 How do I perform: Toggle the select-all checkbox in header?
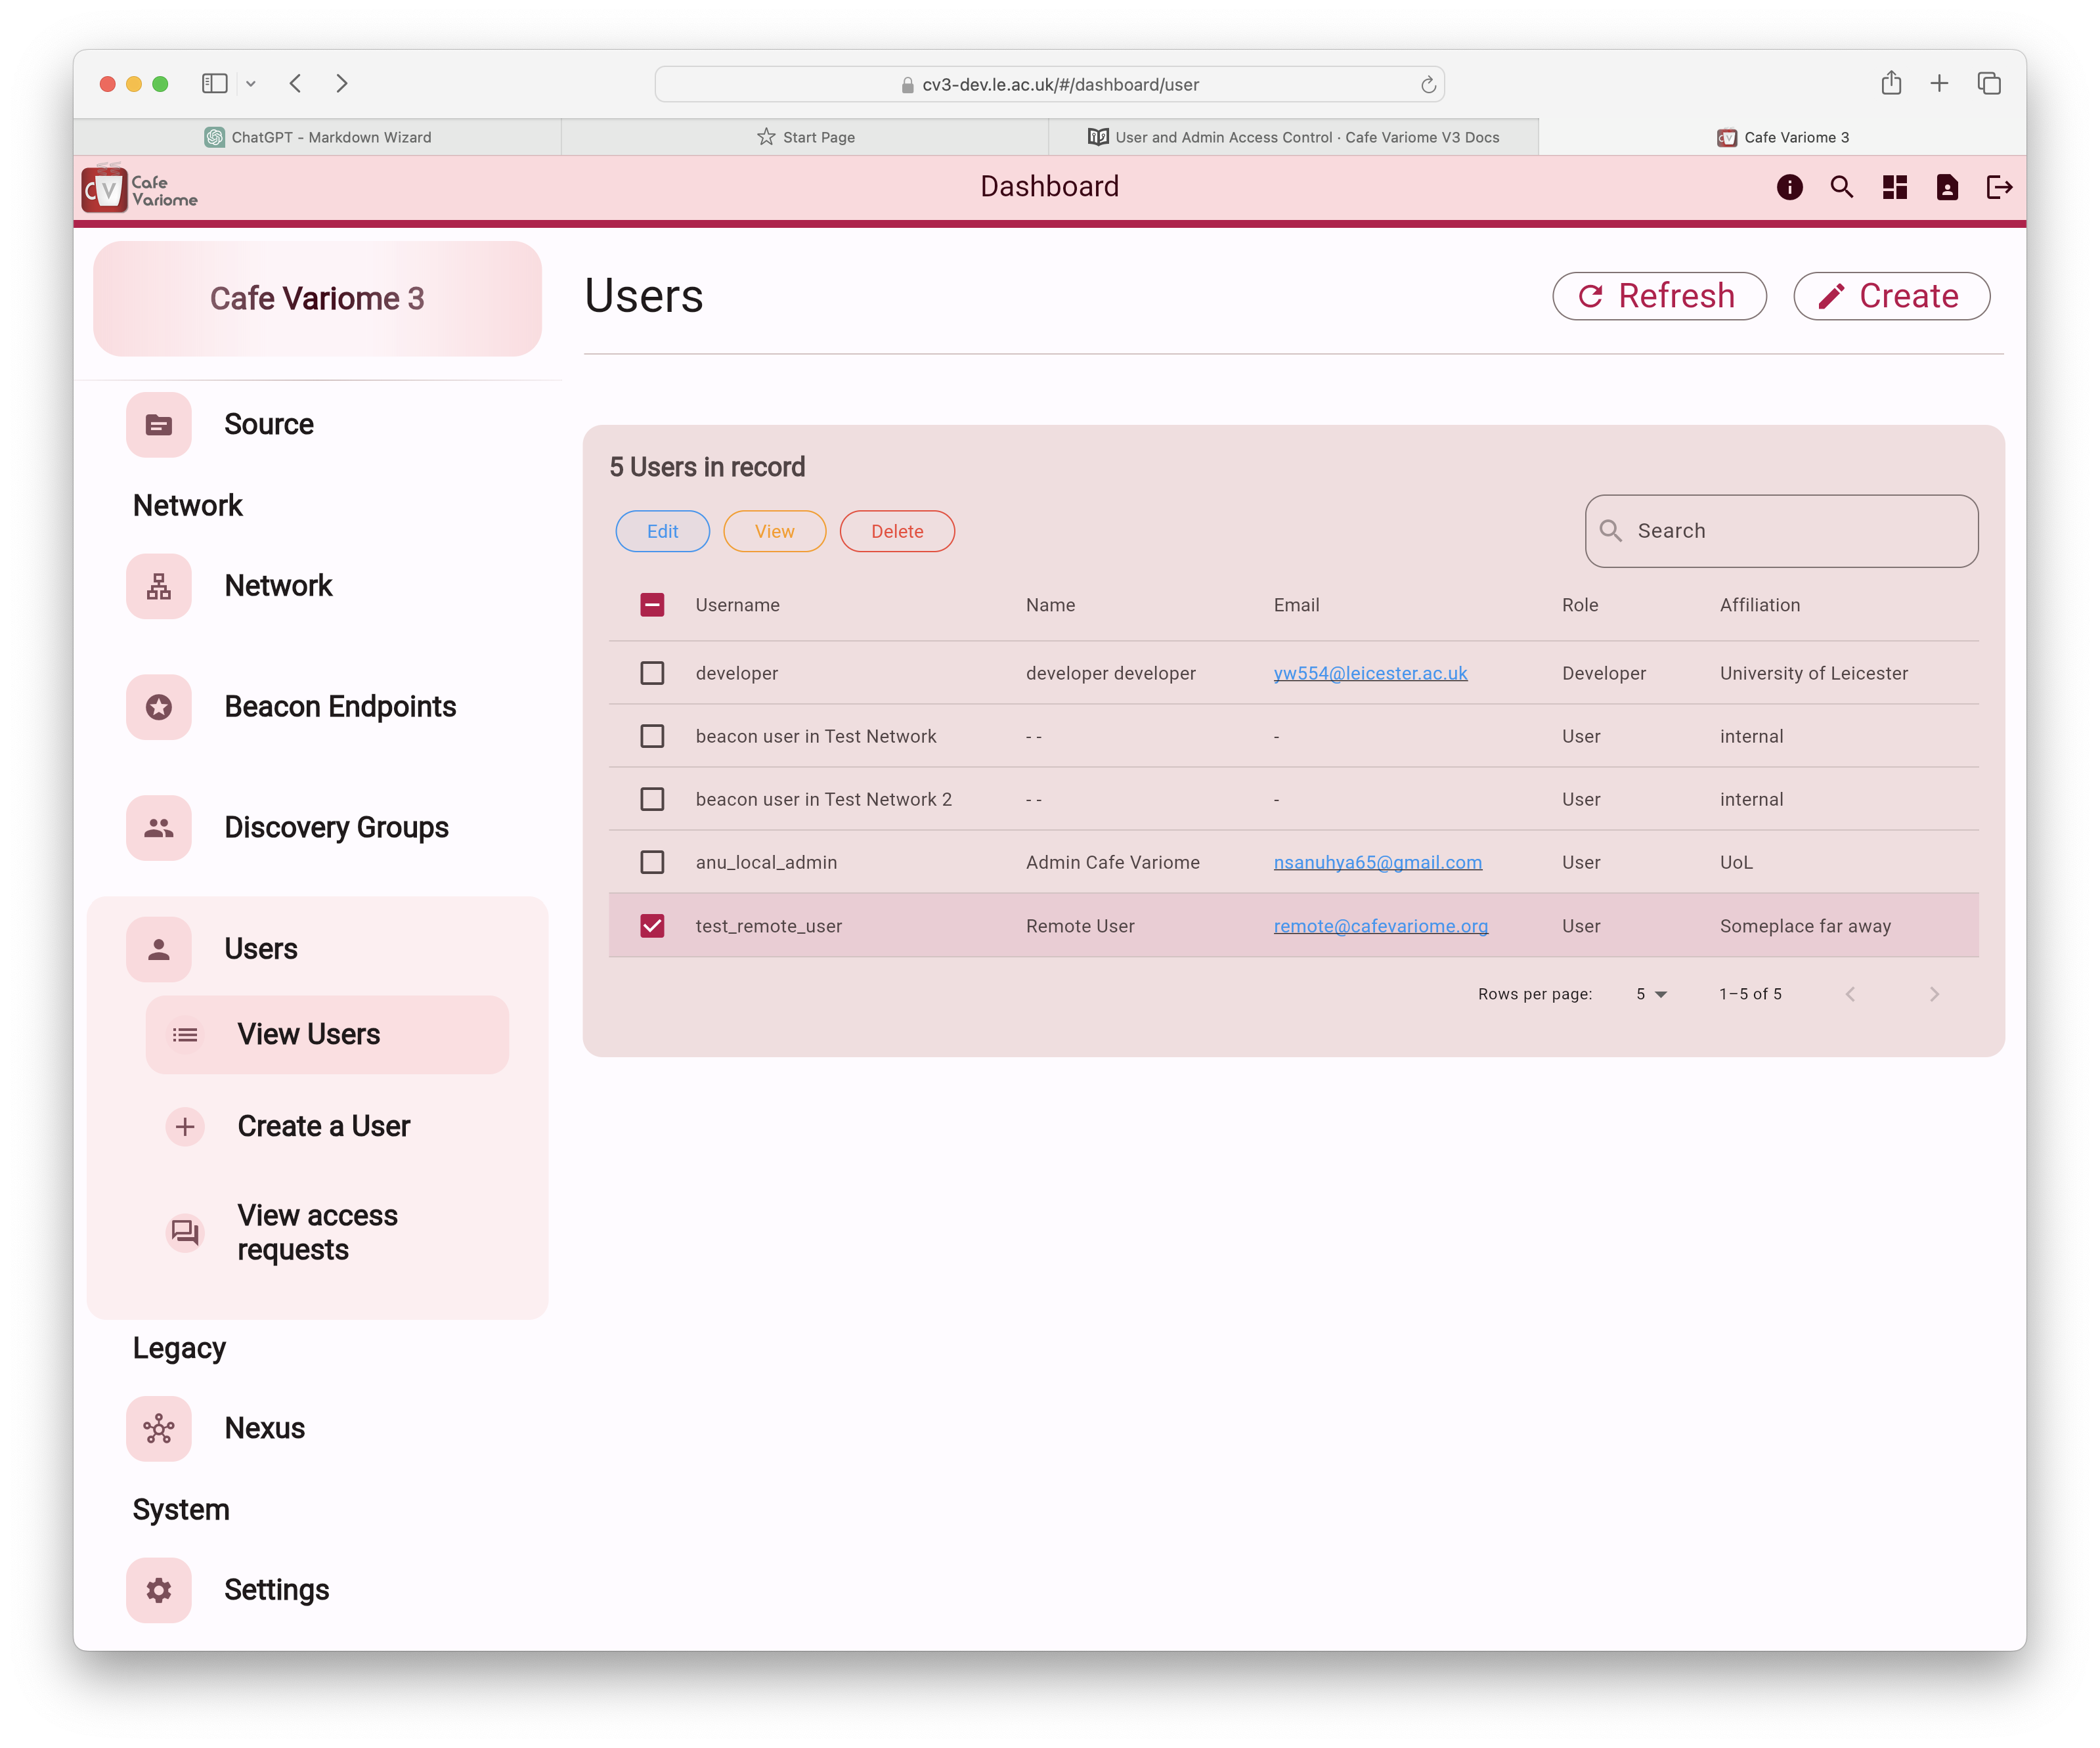[x=652, y=605]
